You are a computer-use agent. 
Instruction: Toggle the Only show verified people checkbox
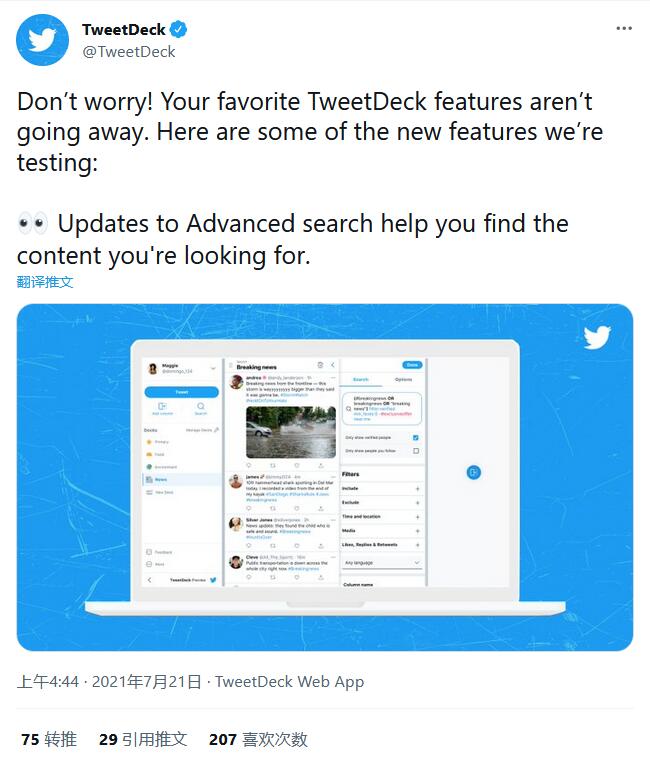click(416, 437)
